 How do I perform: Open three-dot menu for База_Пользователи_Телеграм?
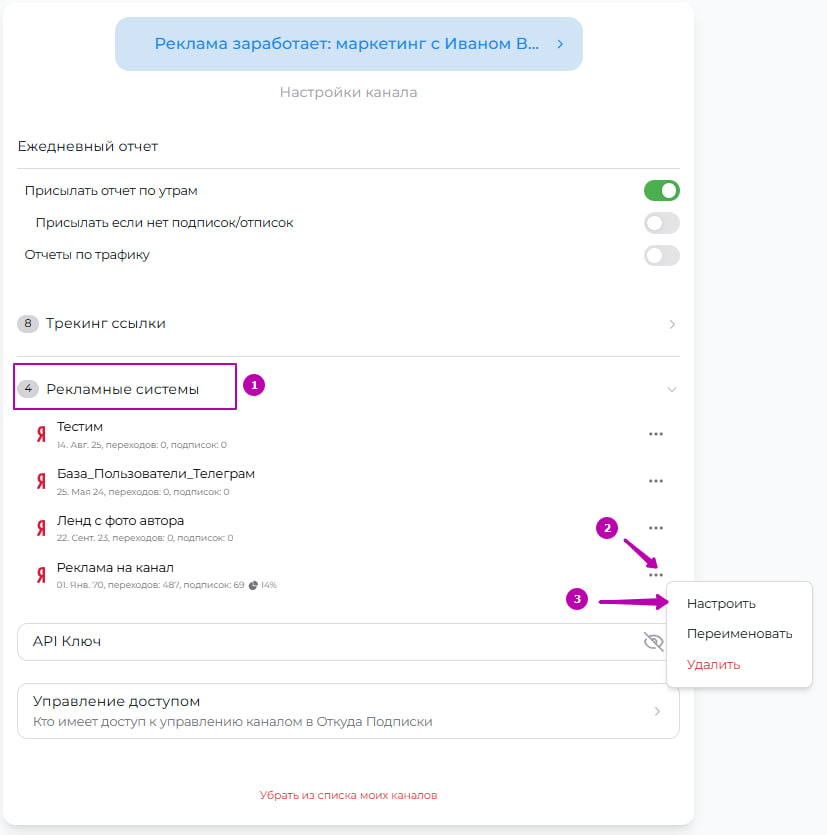(x=656, y=481)
